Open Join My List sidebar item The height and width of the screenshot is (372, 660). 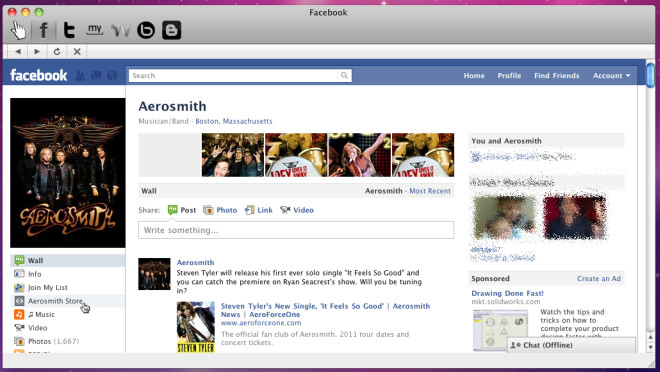coord(68,287)
